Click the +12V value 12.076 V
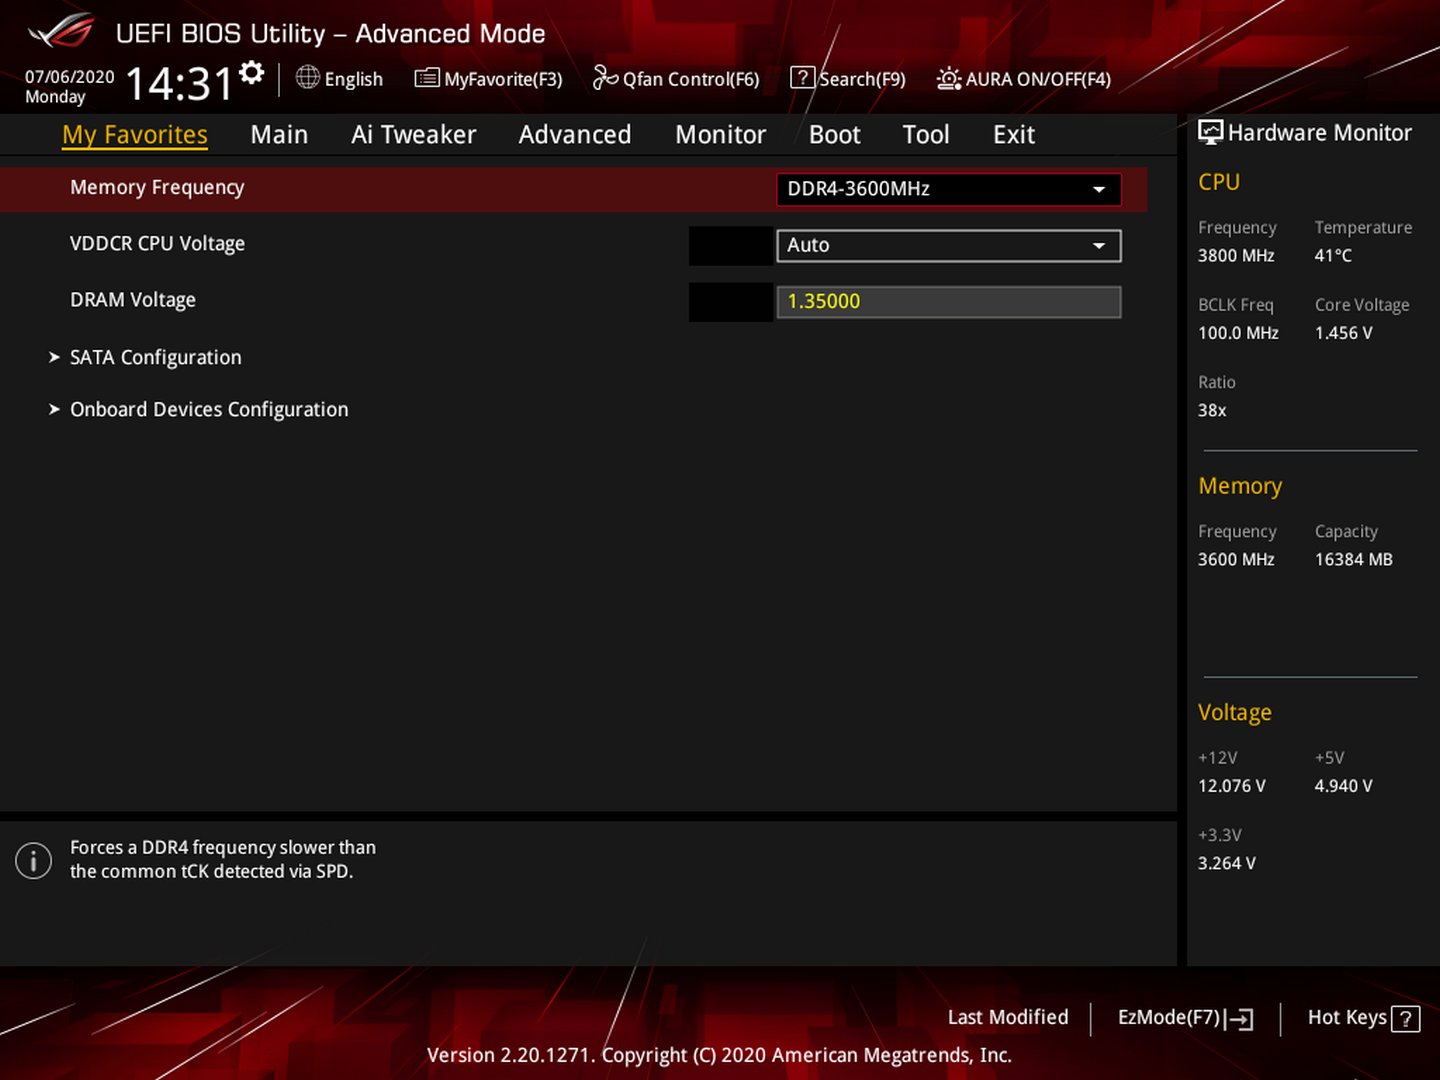Screen dimensions: 1440x1080 click(x=1231, y=786)
